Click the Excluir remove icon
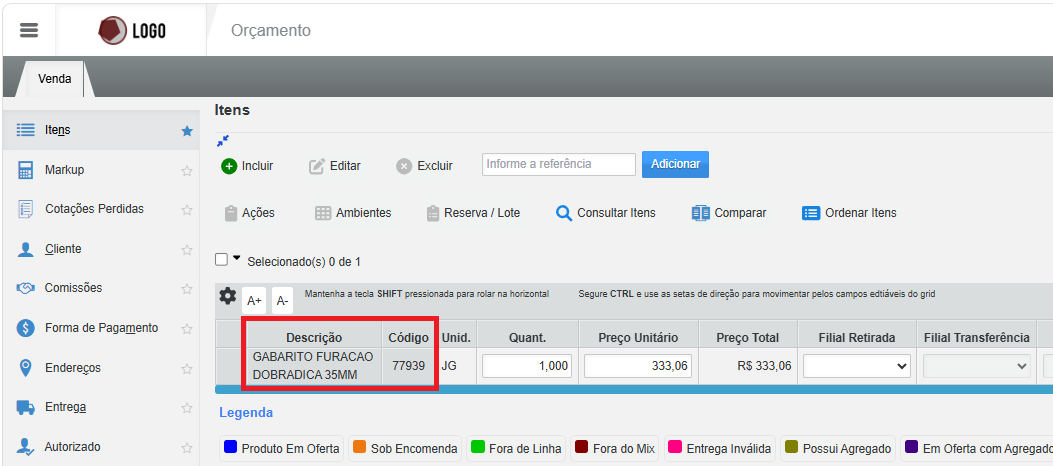1053x466 pixels. (x=404, y=166)
